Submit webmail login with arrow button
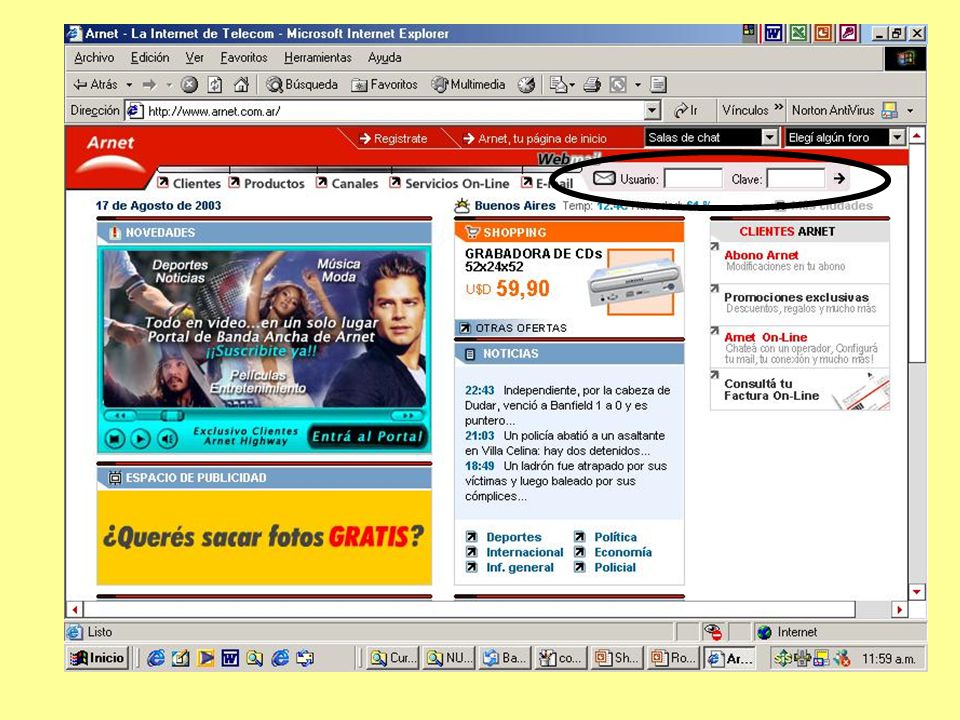The width and height of the screenshot is (960, 720). point(839,178)
